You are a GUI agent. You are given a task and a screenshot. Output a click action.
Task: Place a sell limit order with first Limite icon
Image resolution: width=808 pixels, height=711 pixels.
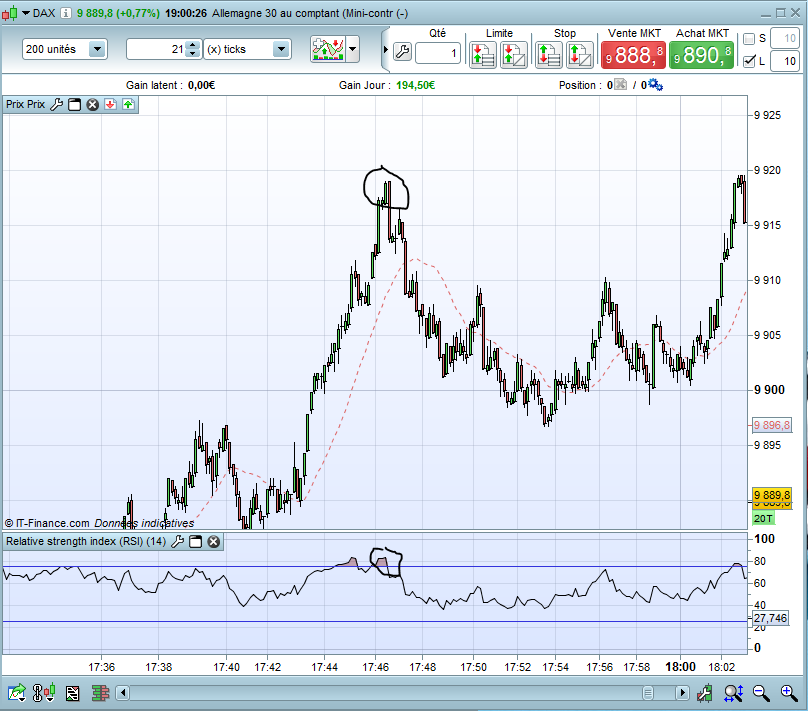click(483, 55)
